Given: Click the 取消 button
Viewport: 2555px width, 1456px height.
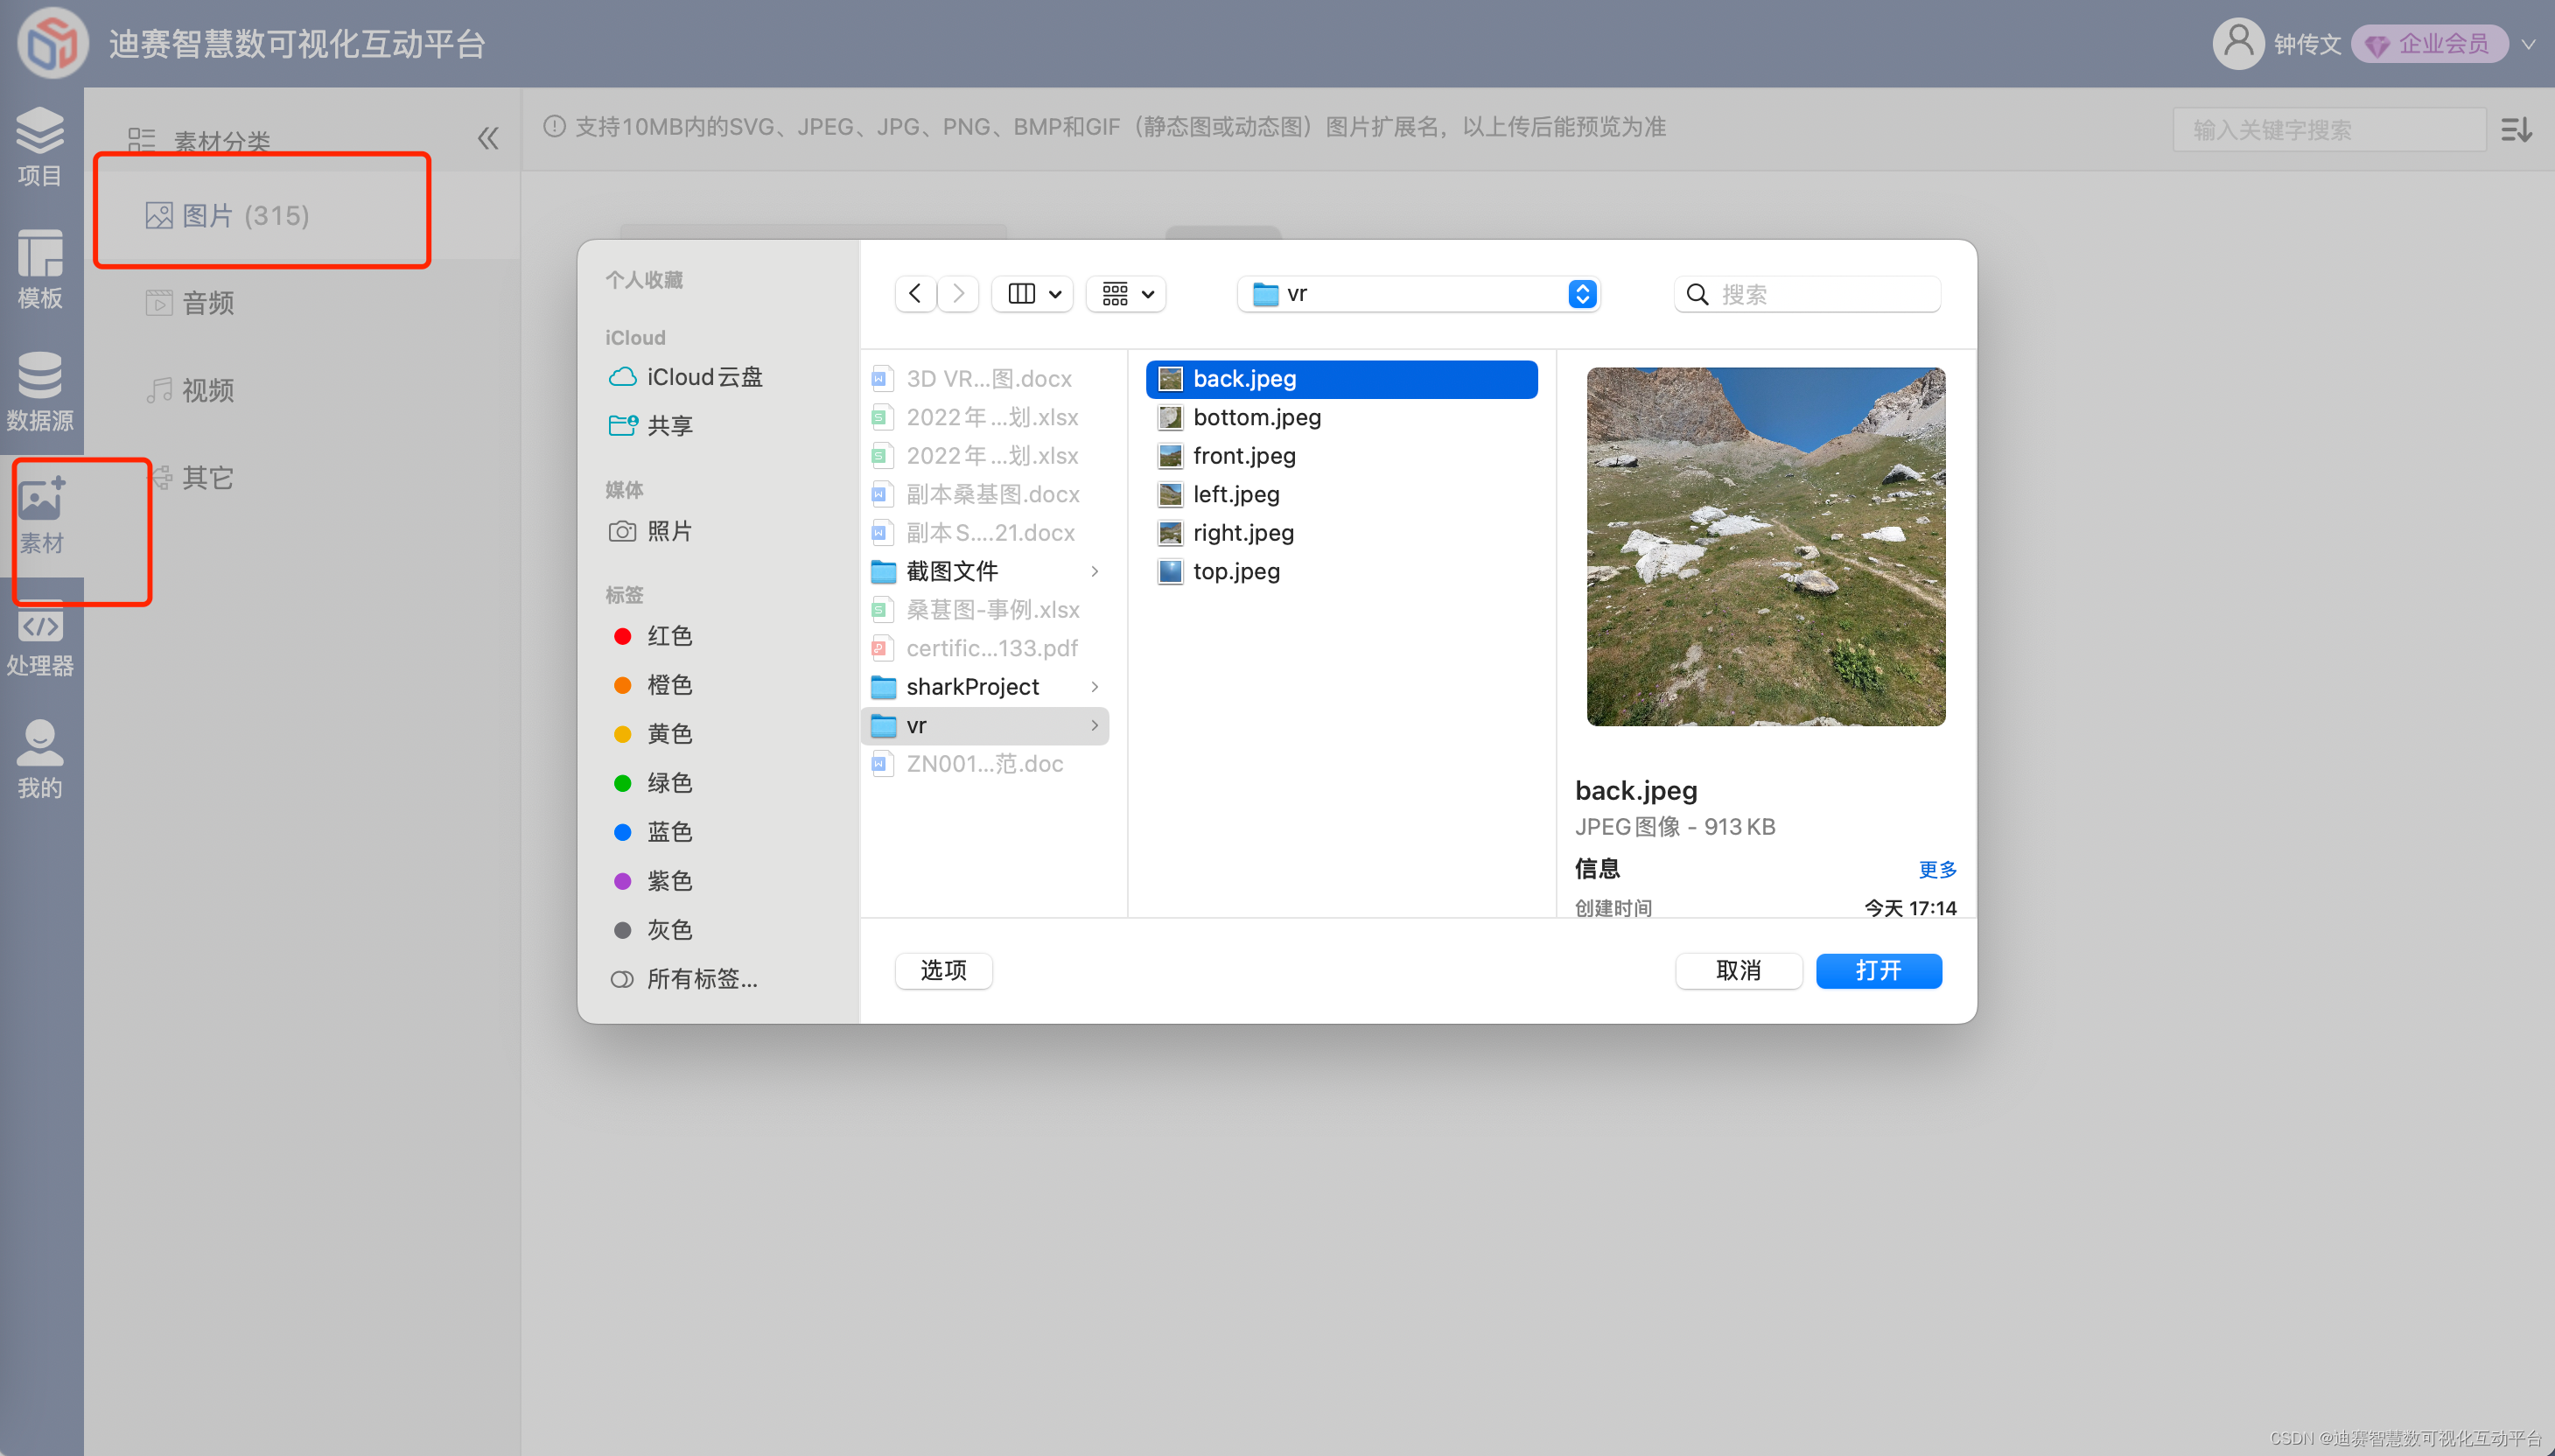Looking at the screenshot, I should pyautogui.click(x=1738, y=970).
